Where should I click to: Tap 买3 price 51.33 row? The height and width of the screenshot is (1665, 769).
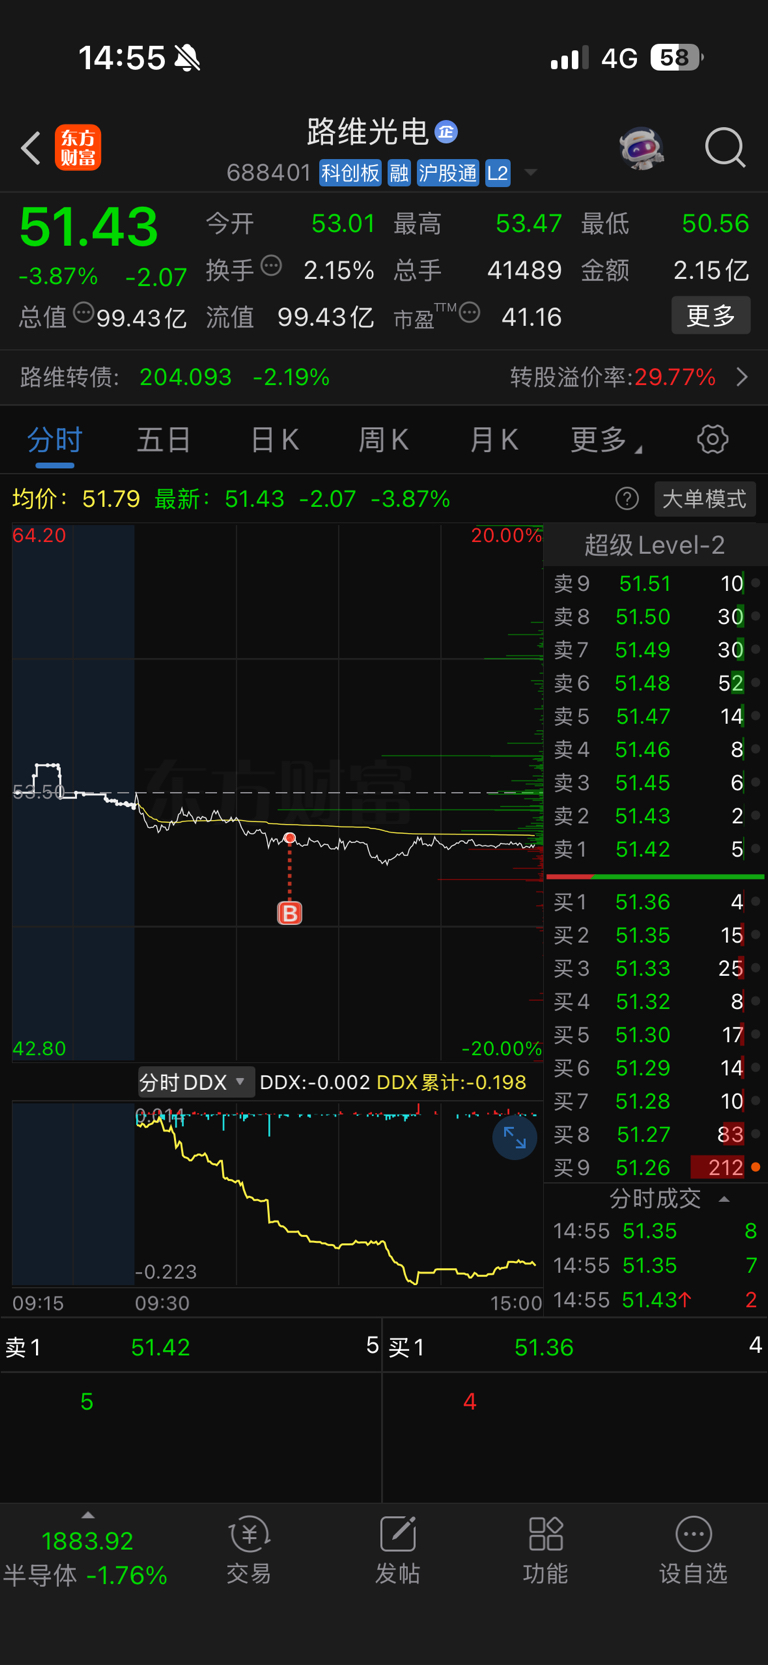[656, 968]
